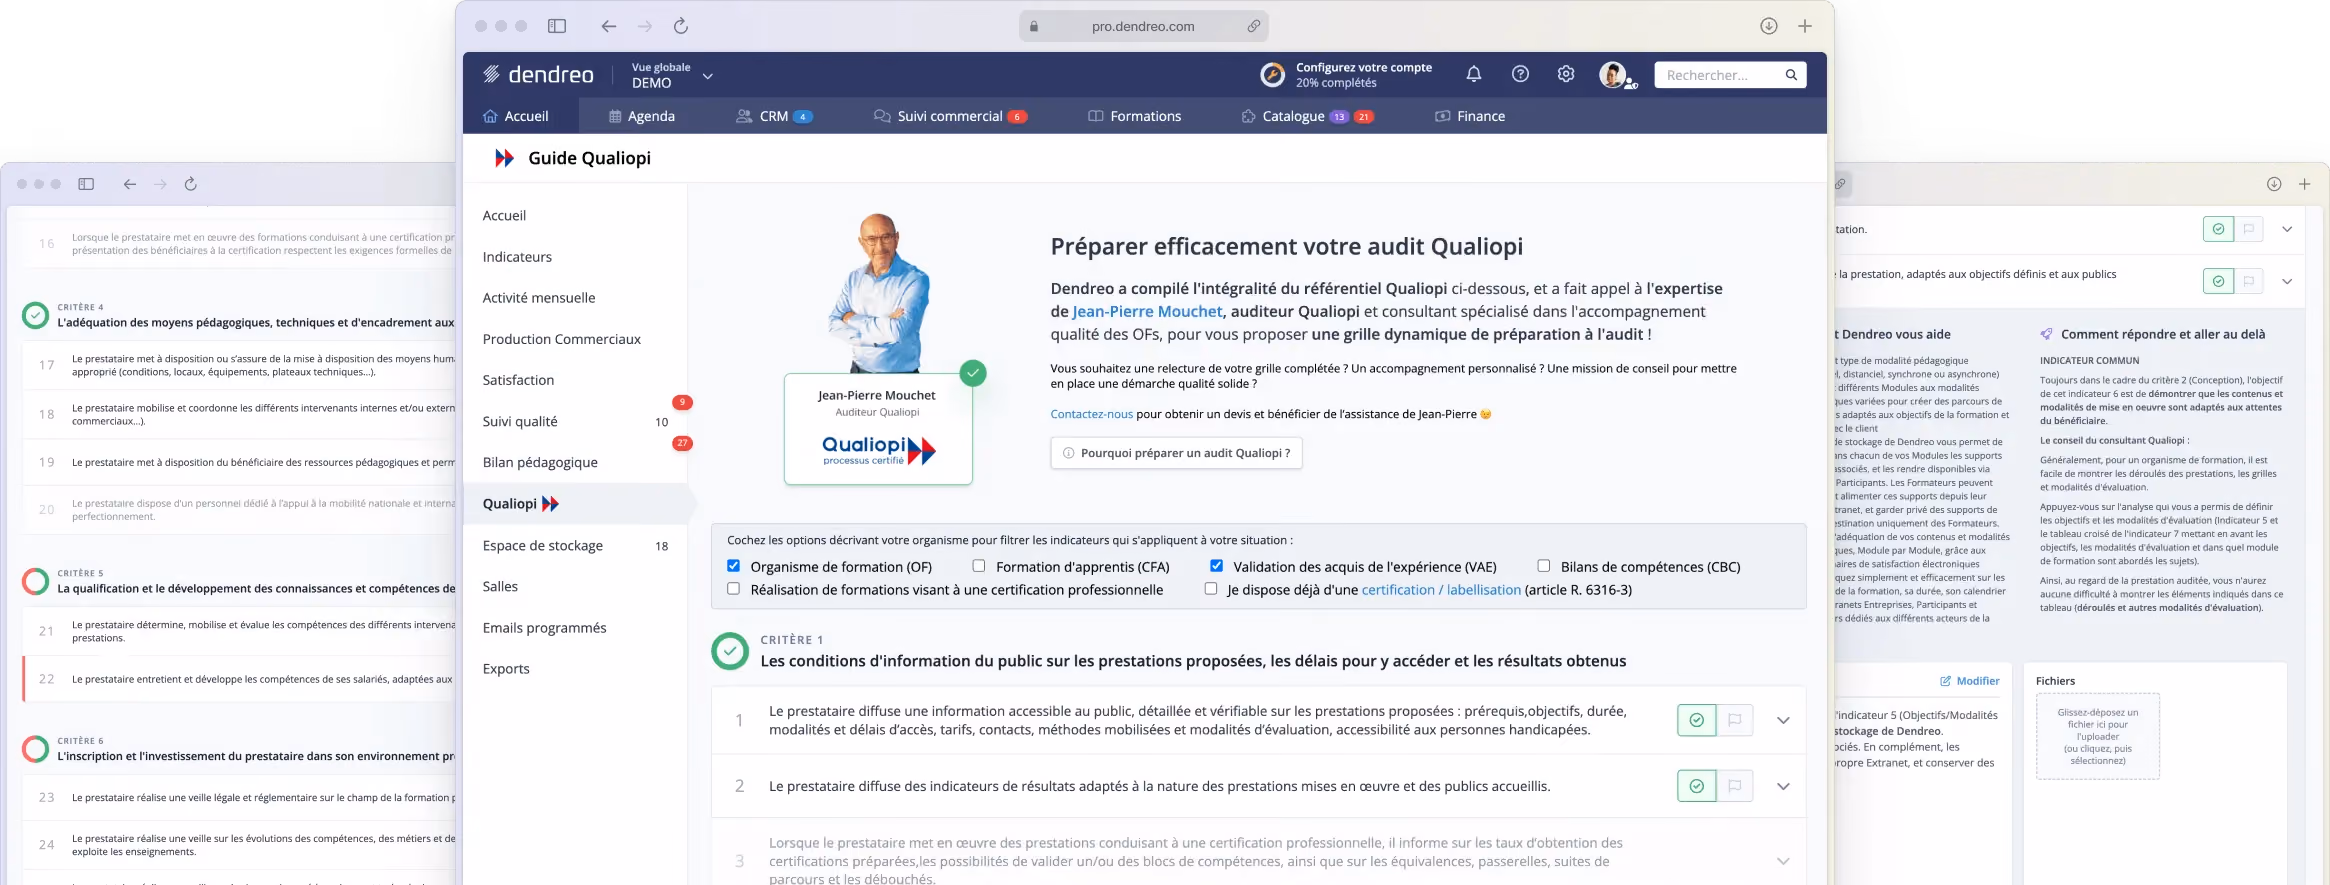Switch to the CRM tab
2330x885 pixels.
774,116
